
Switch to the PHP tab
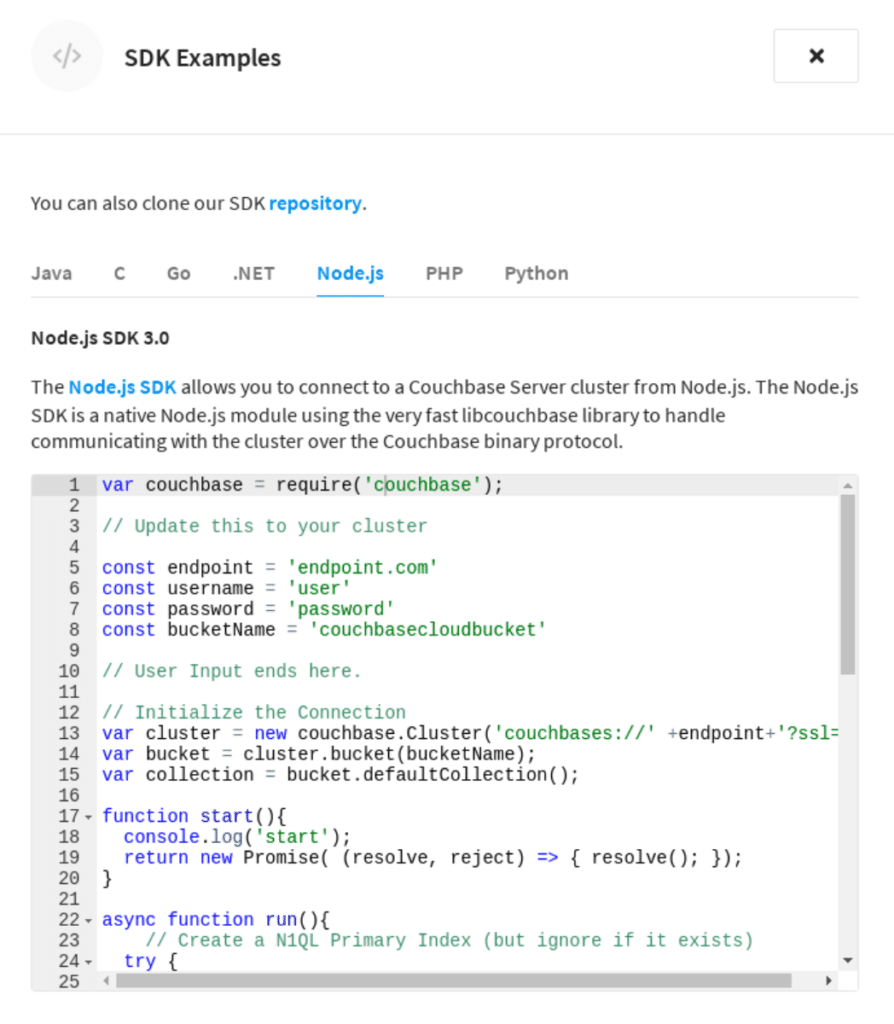pyautogui.click(x=444, y=273)
